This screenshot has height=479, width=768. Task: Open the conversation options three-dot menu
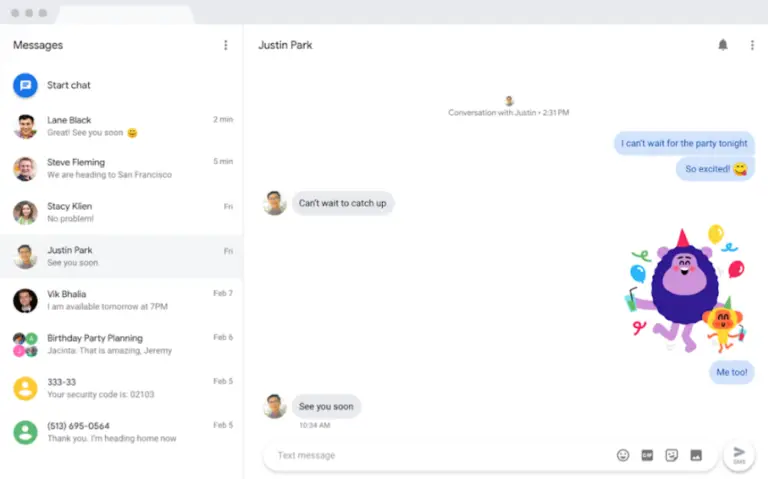click(x=752, y=45)
